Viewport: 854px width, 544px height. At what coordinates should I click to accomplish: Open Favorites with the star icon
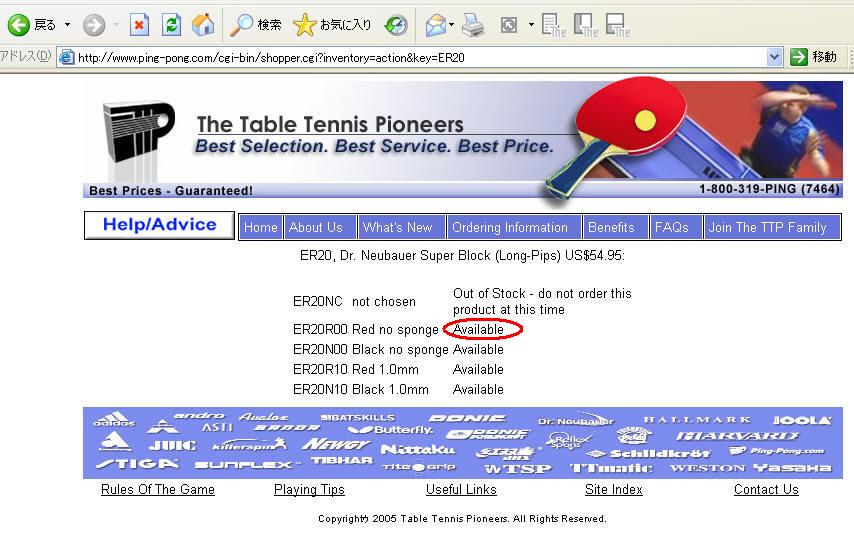(332, 25)
